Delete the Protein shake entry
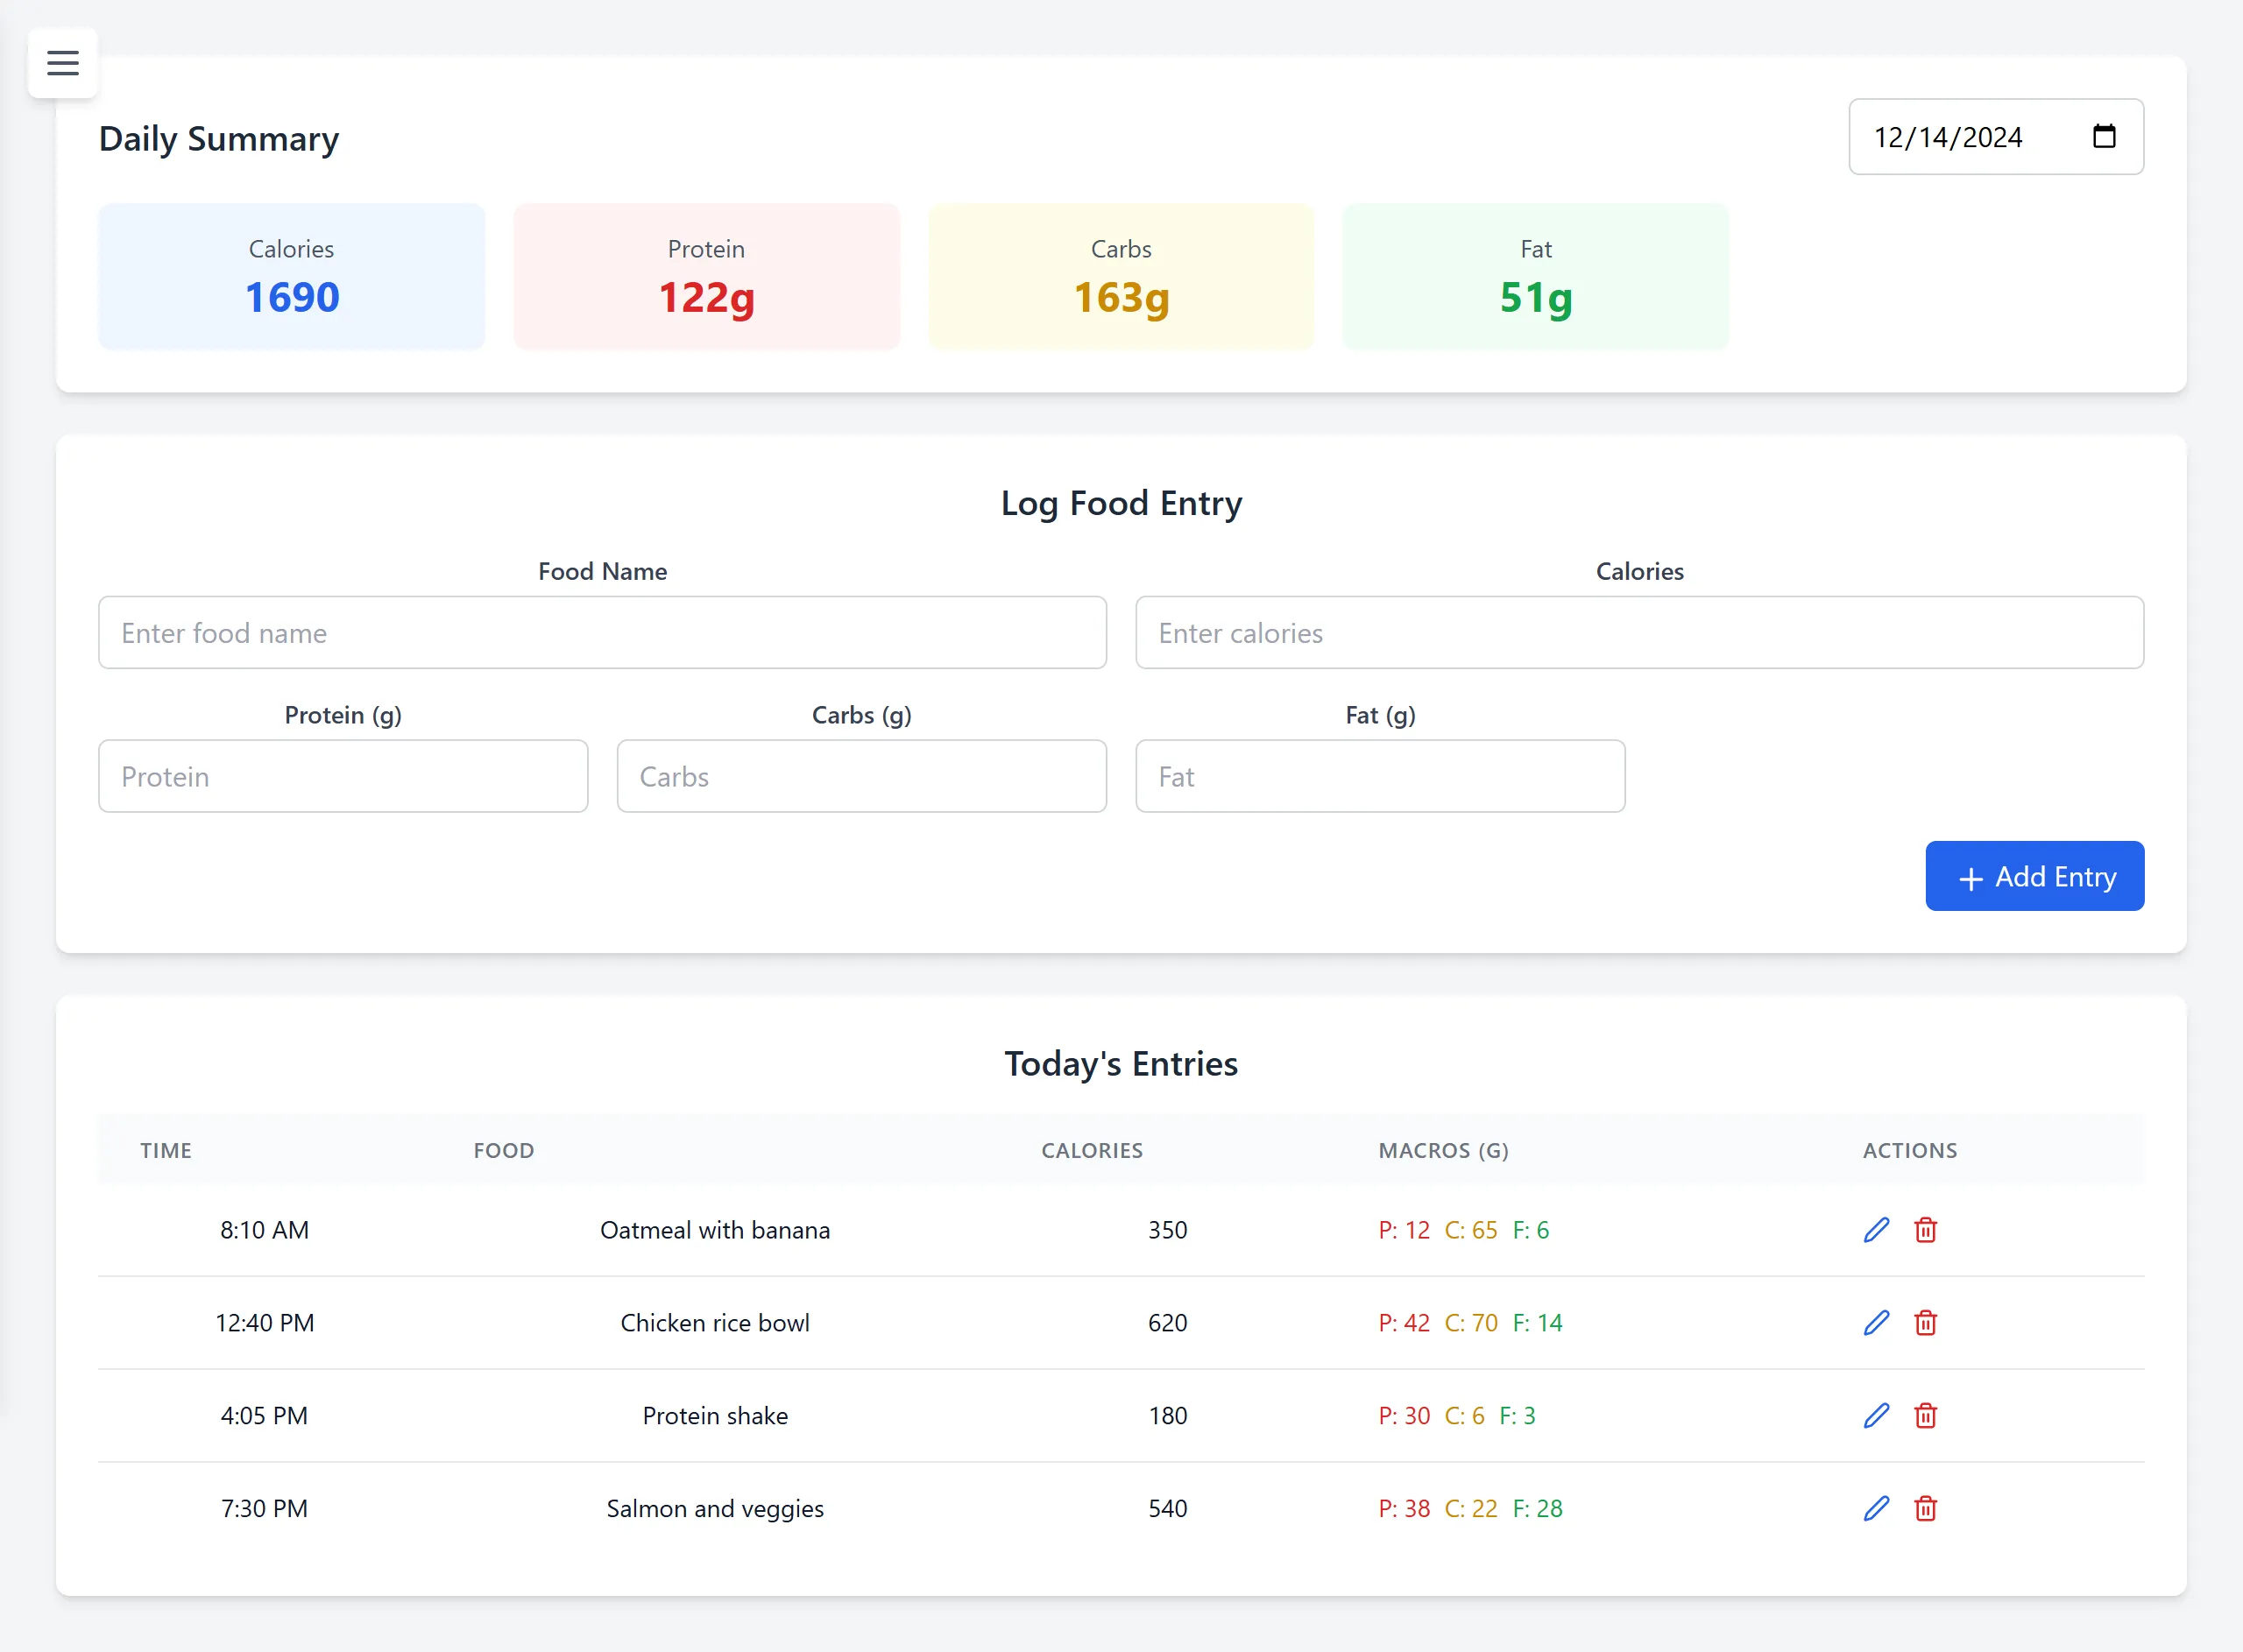Image resolution: width=2243 pixels, height=1652 pixels. pos(1925,1416)
